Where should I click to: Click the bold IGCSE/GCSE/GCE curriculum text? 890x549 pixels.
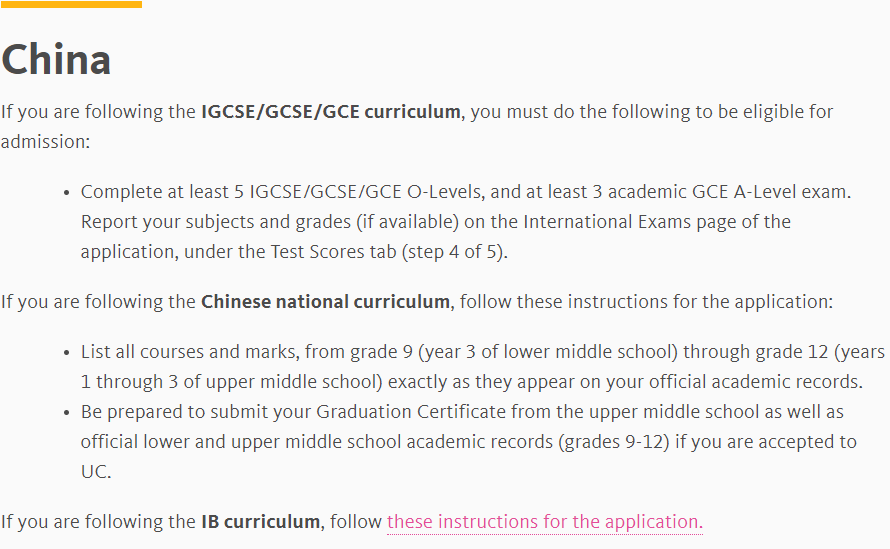coord(331,111)
